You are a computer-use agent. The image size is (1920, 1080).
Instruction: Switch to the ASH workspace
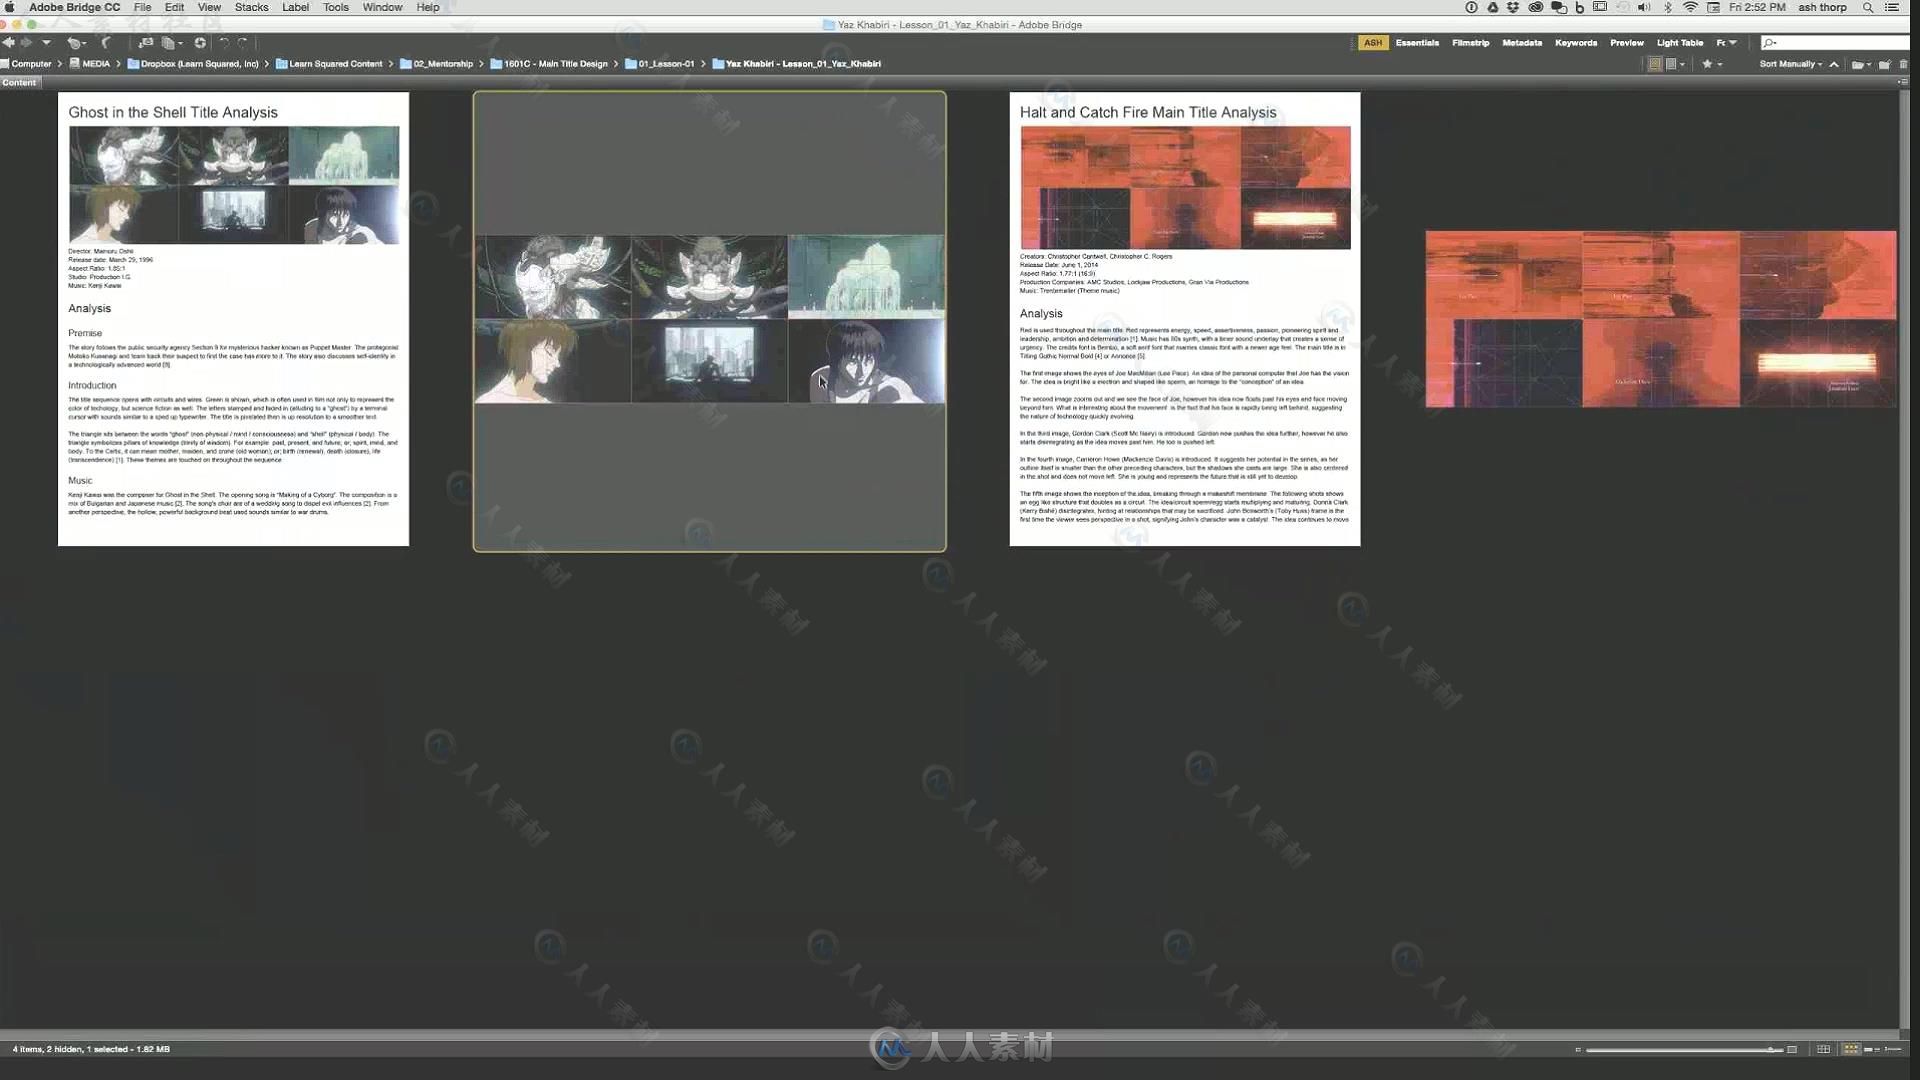(x=1373, y=43)
